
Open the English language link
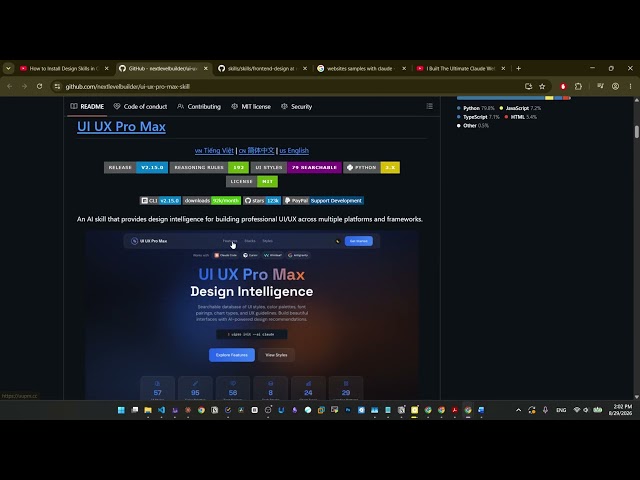pyautogui.click(x=294, y=151)
